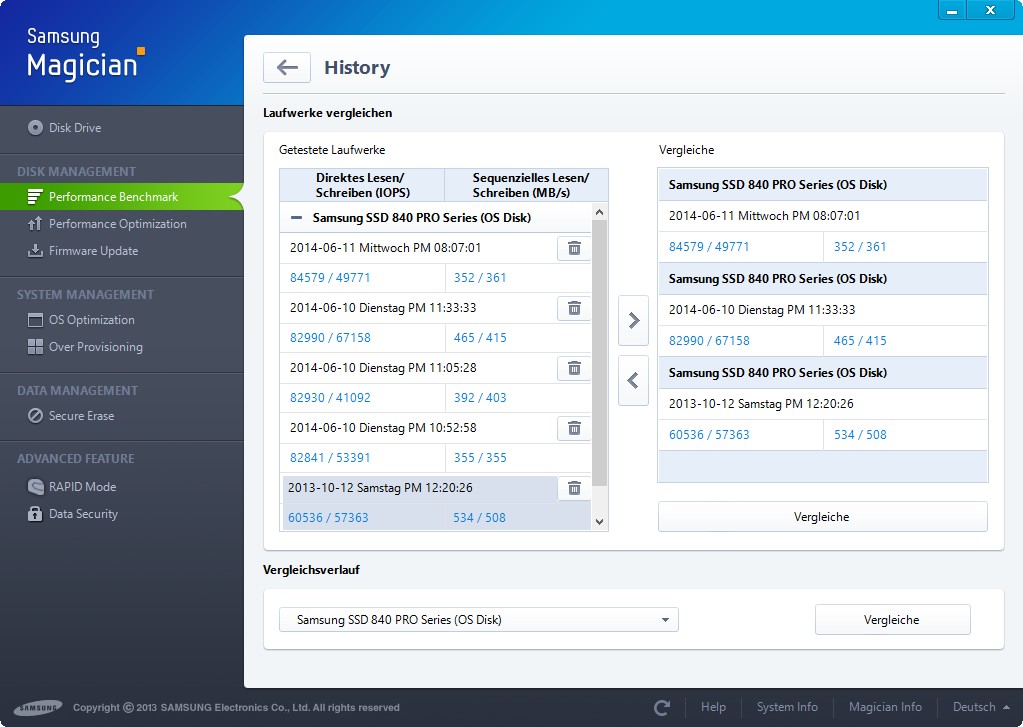
Task: Click the 82841 / 53391 IOPS value
Action: pos(330,457)
